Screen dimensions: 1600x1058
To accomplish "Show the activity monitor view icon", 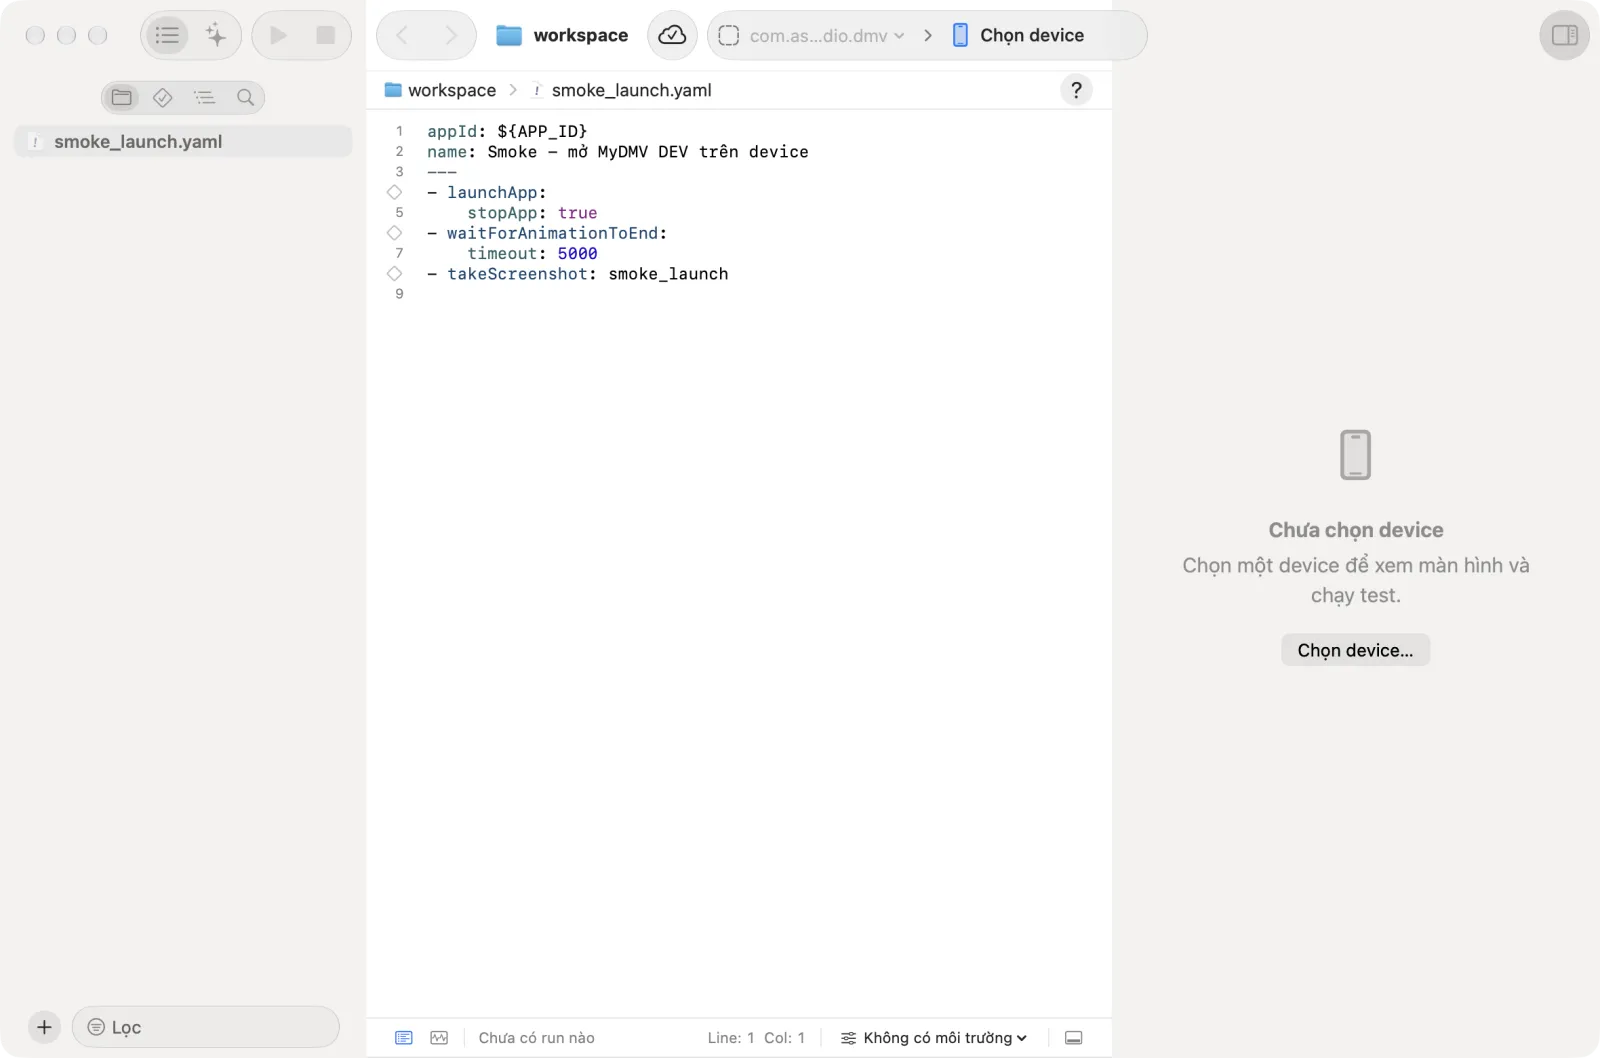I will point(439,1038).
